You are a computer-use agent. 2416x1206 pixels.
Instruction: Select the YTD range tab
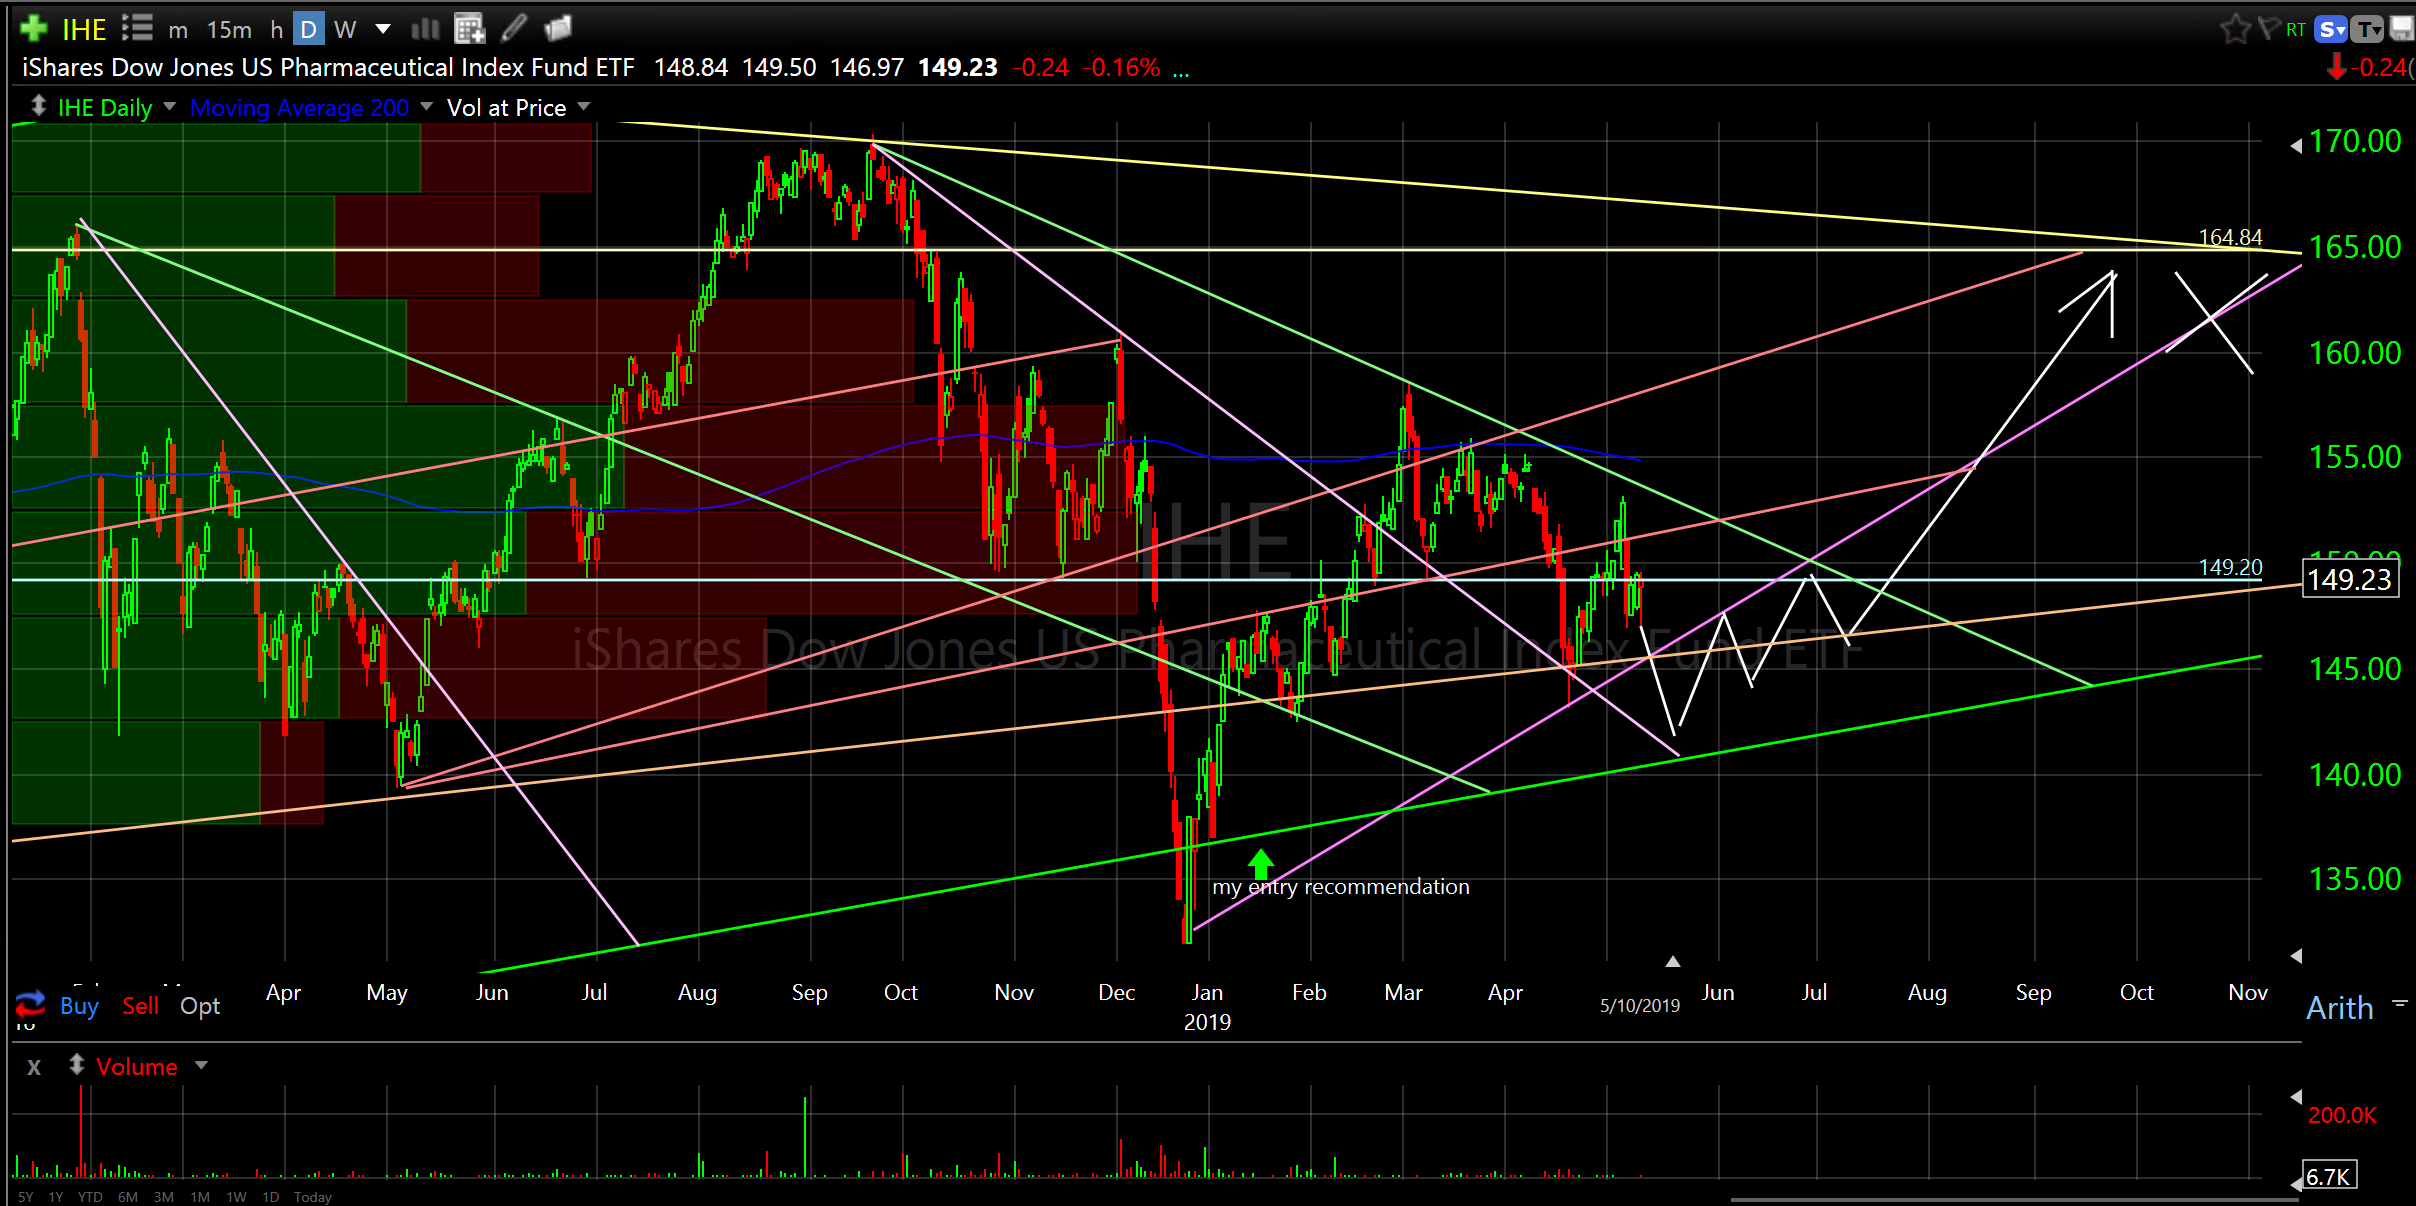(90, 1197)
